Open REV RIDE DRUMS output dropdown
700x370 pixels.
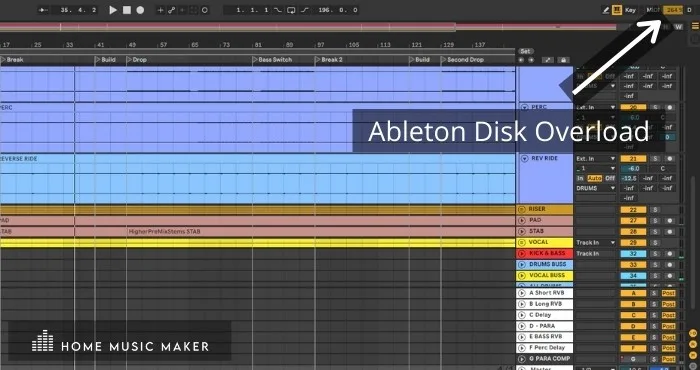pos(596,188)
